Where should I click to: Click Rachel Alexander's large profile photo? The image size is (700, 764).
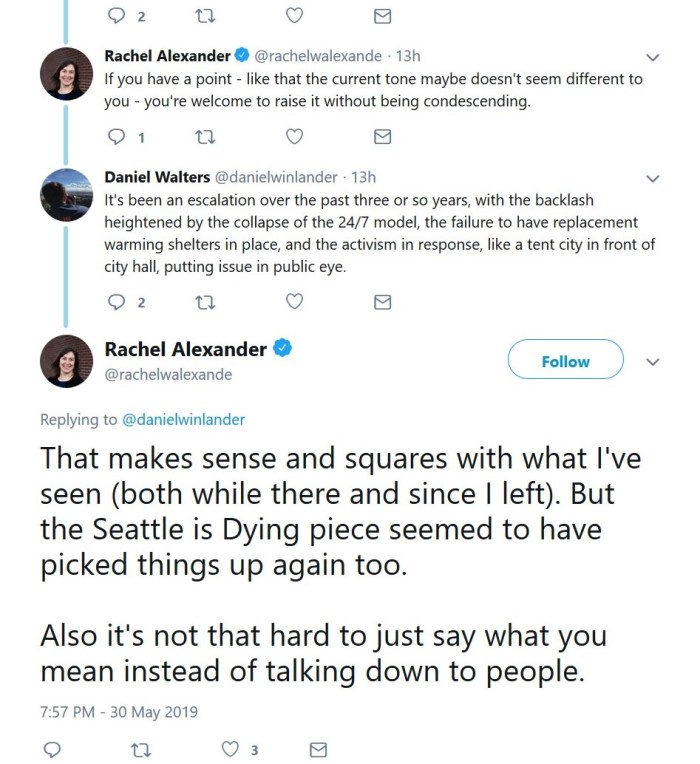[x=66, y=361]
